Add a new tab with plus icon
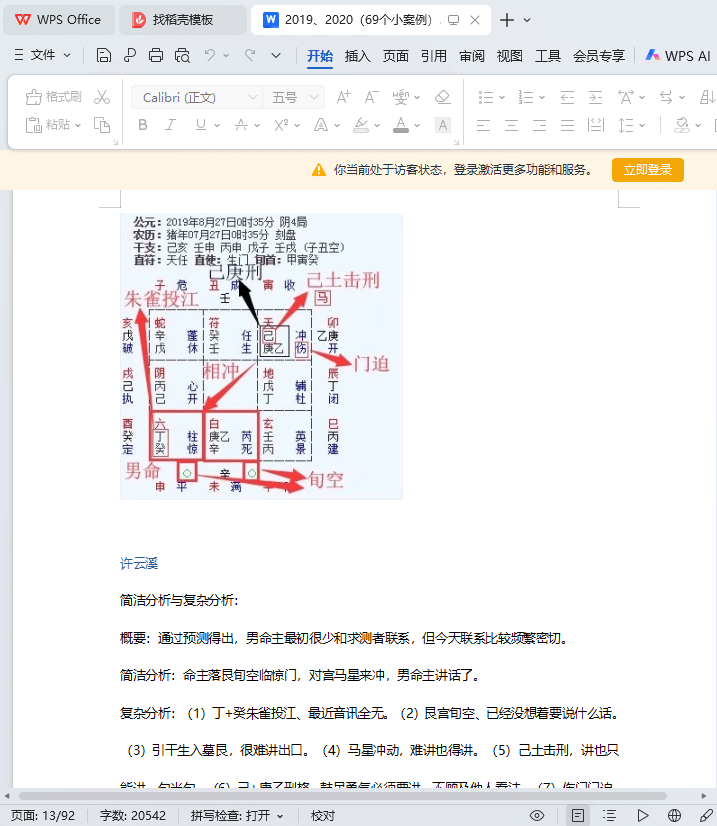The image size is (717, 826). [507, 20]
